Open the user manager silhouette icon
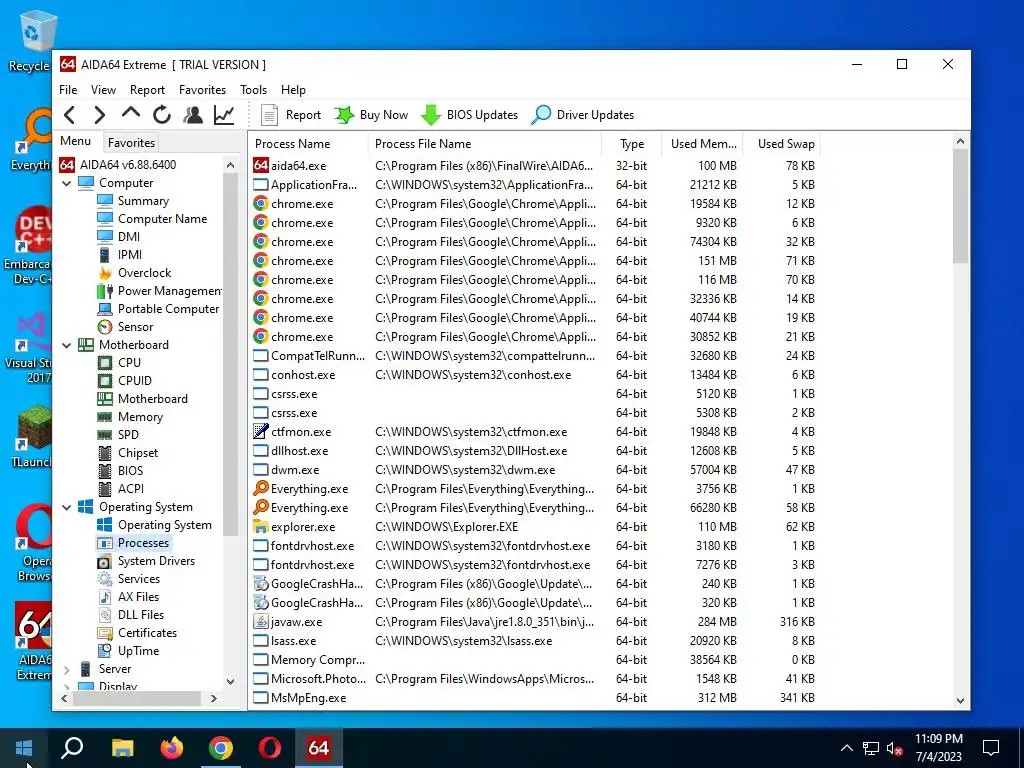The height and width of the screenshot is (768, 1024). pos(193,116)
